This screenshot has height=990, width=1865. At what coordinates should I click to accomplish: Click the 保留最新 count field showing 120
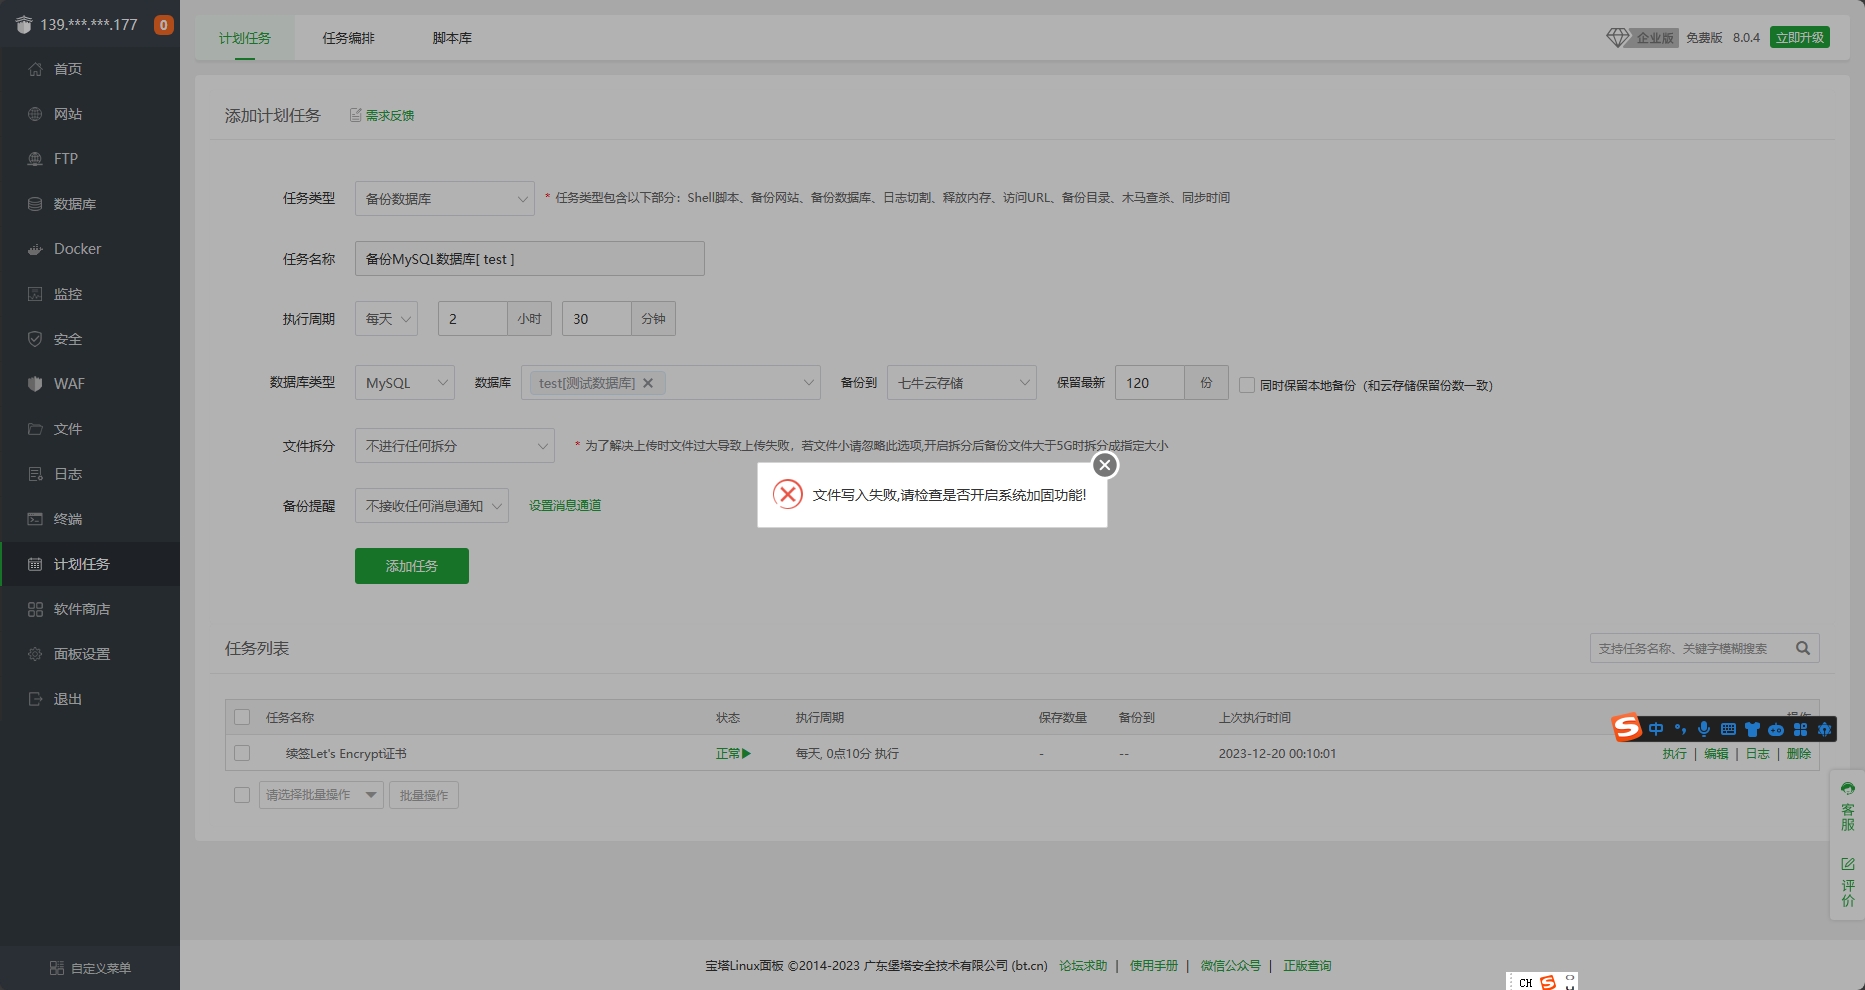click(x=1150, y=383)
